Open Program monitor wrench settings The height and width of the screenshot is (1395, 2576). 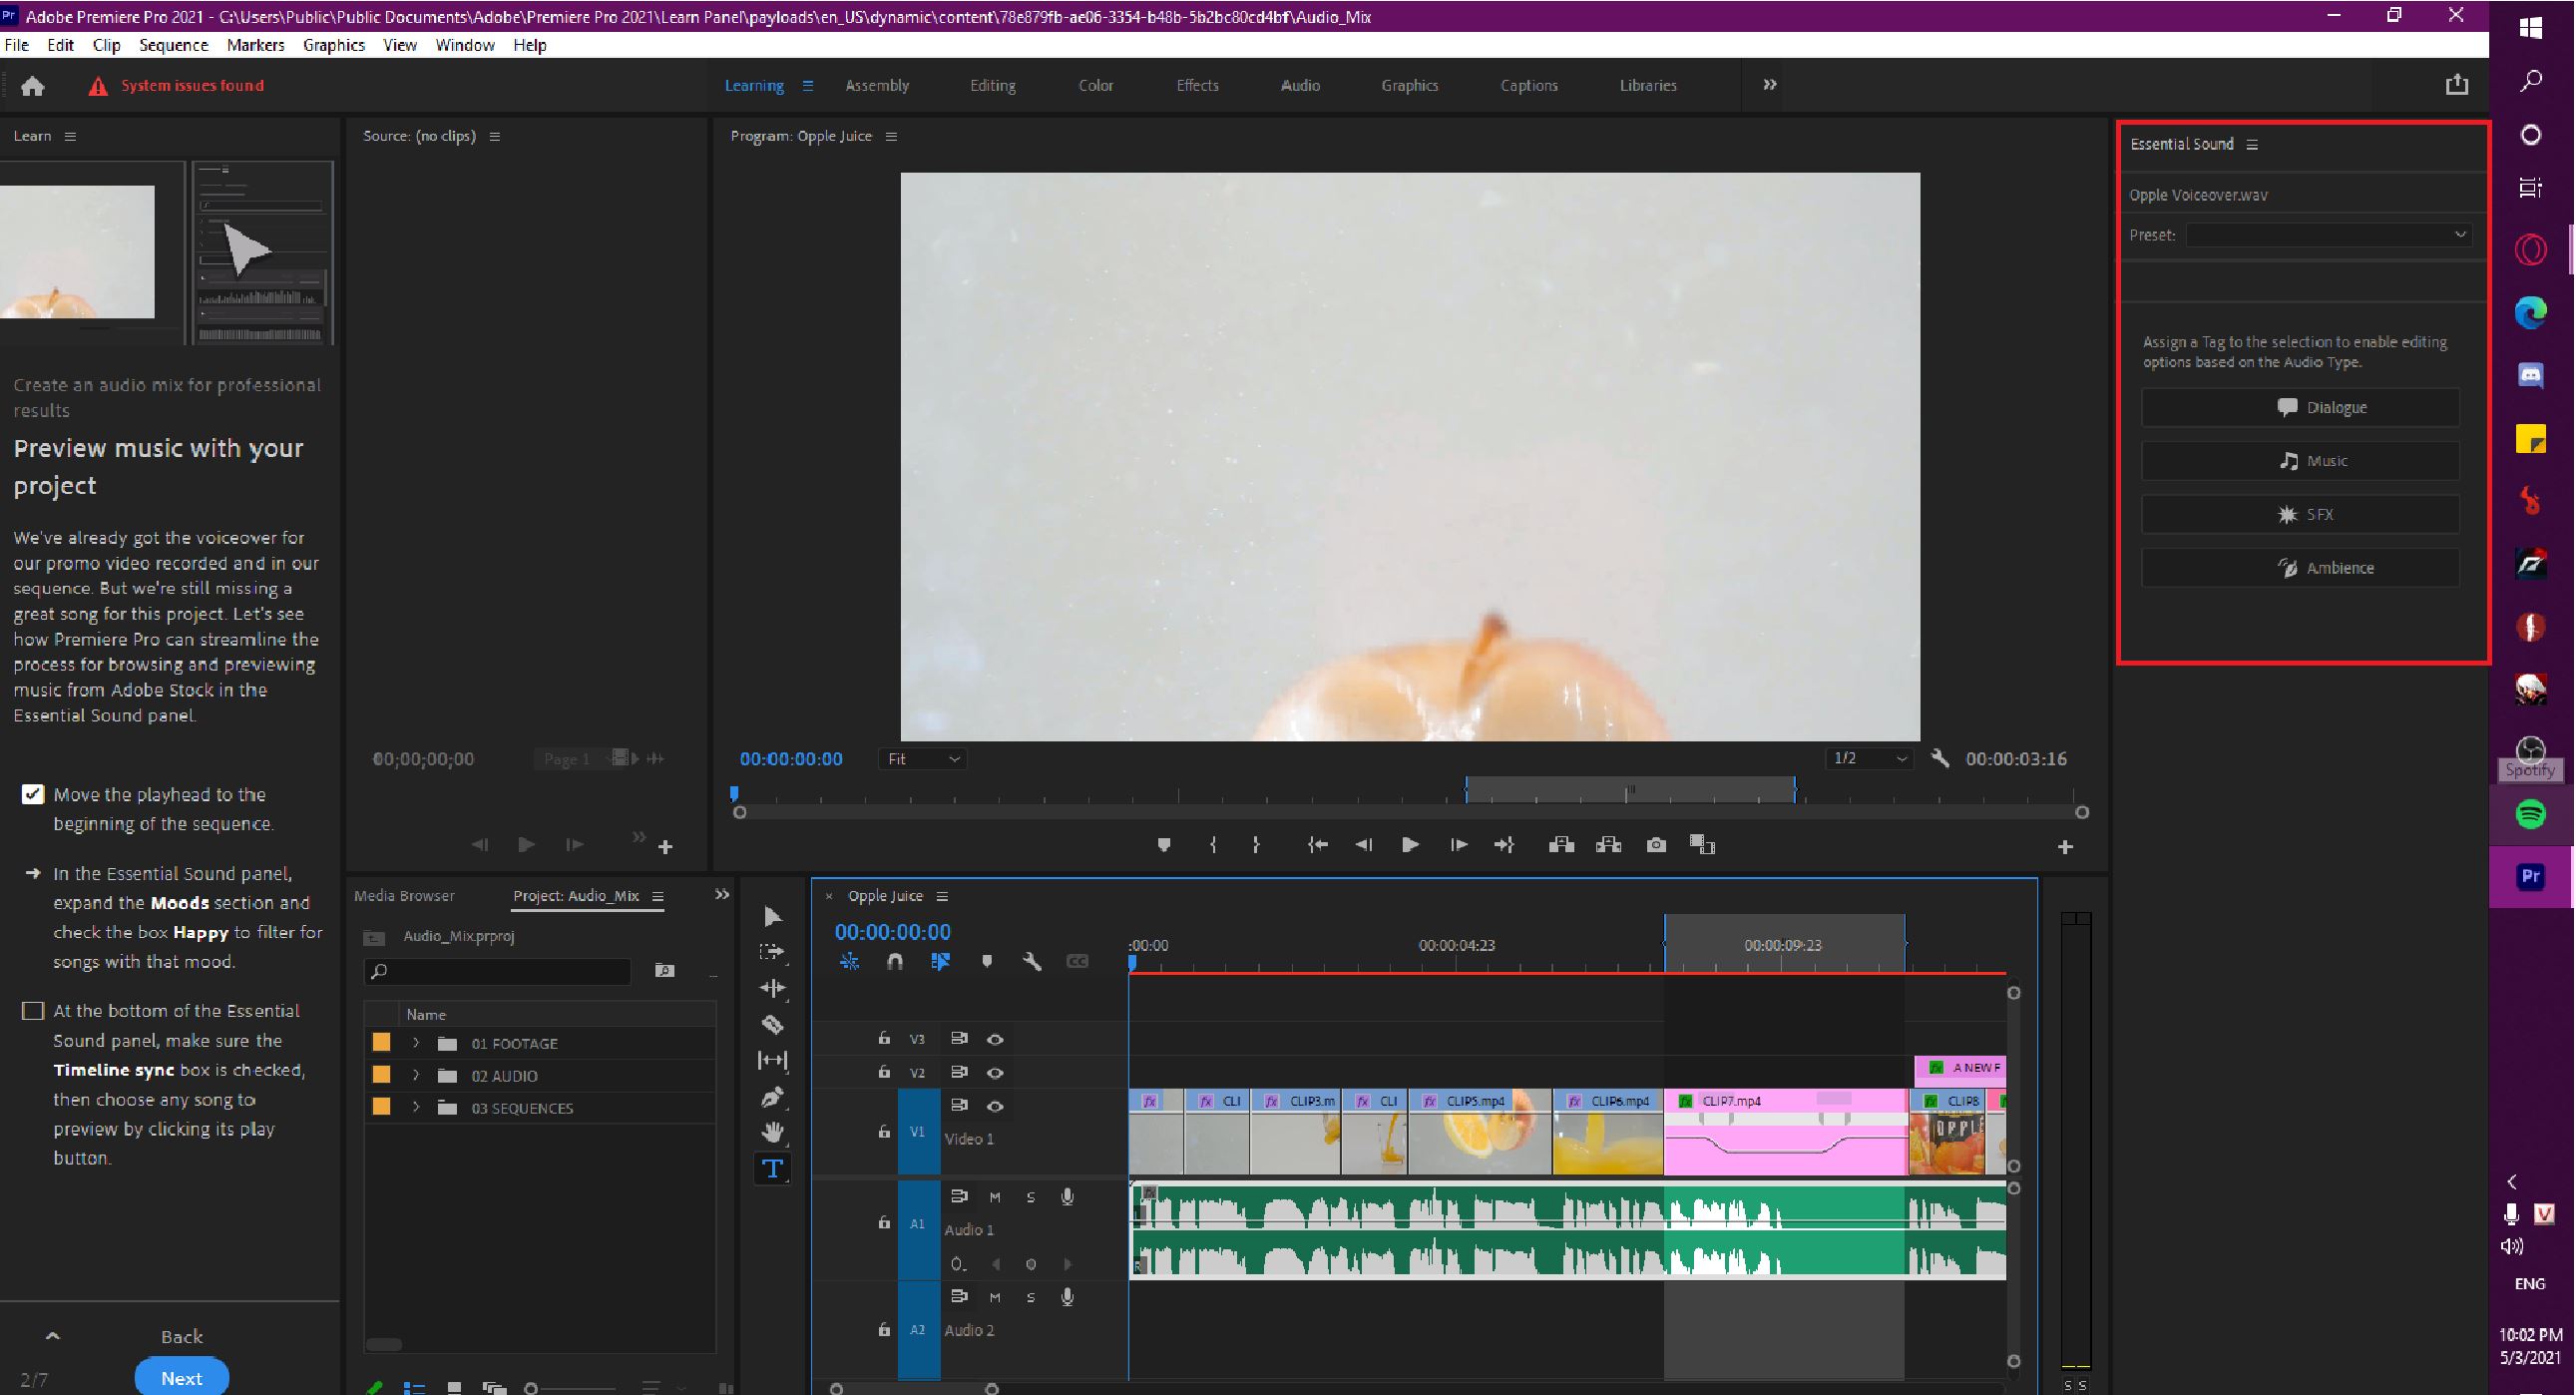[x=1940, y=758]
